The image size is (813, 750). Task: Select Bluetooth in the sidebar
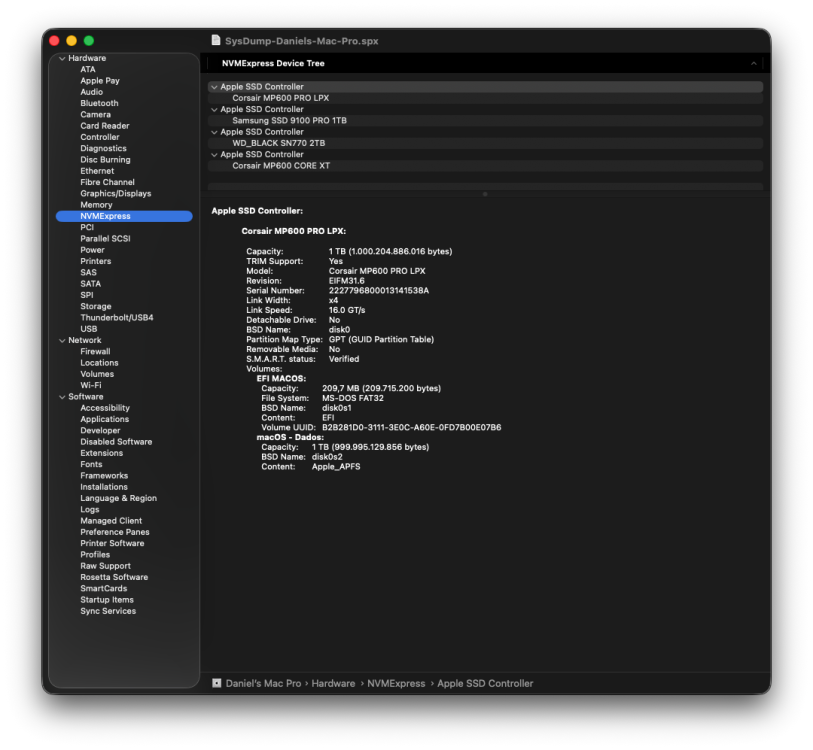click(x=99, y=103)
